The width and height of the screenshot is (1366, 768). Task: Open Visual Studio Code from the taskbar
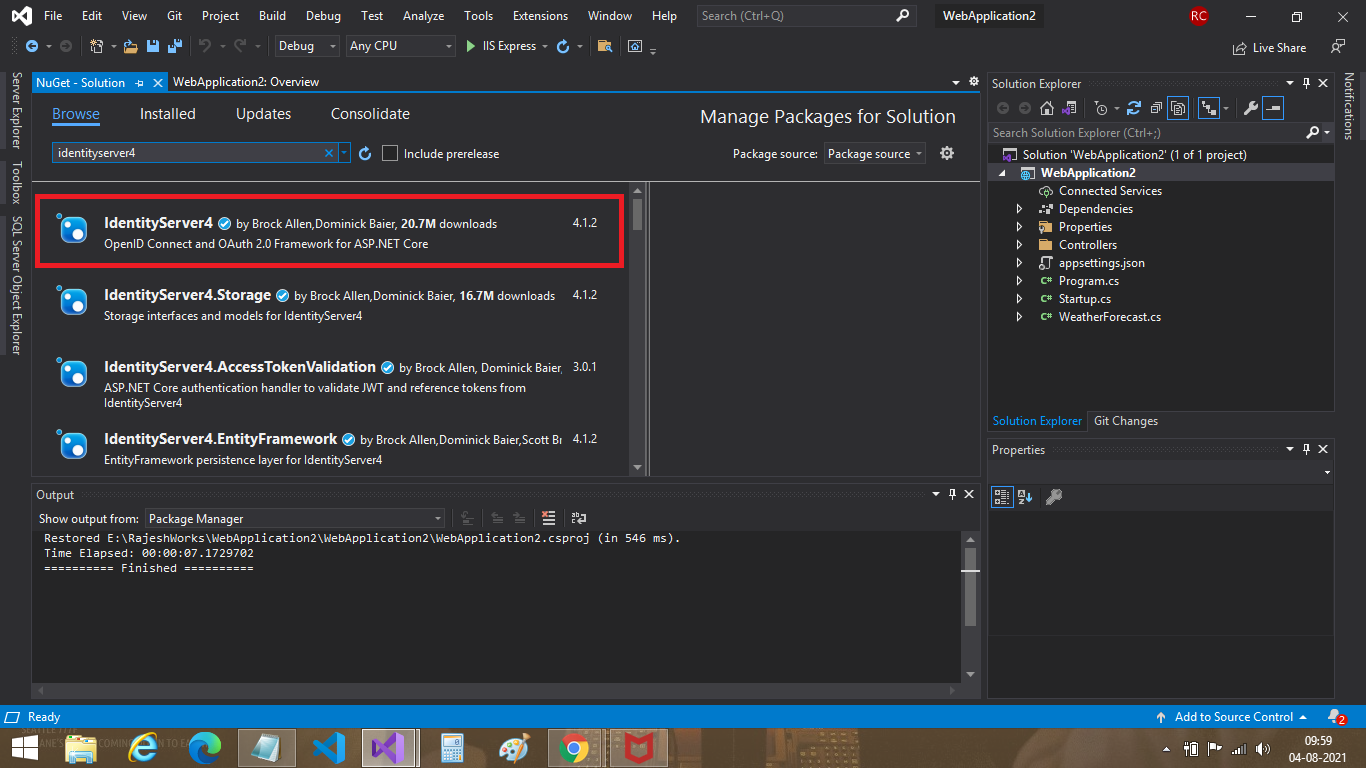pos(328,748)
